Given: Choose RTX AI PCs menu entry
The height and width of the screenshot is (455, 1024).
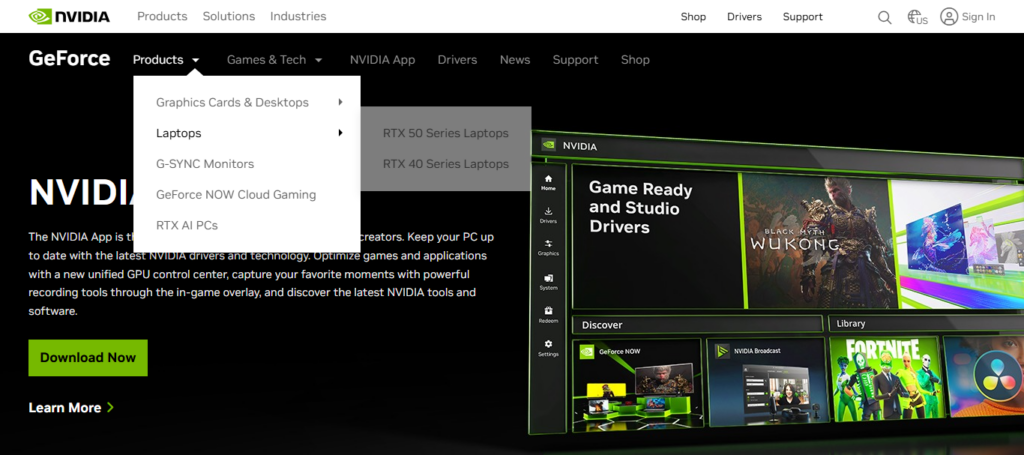Looking at the screenshot, I should pos(187,225).
